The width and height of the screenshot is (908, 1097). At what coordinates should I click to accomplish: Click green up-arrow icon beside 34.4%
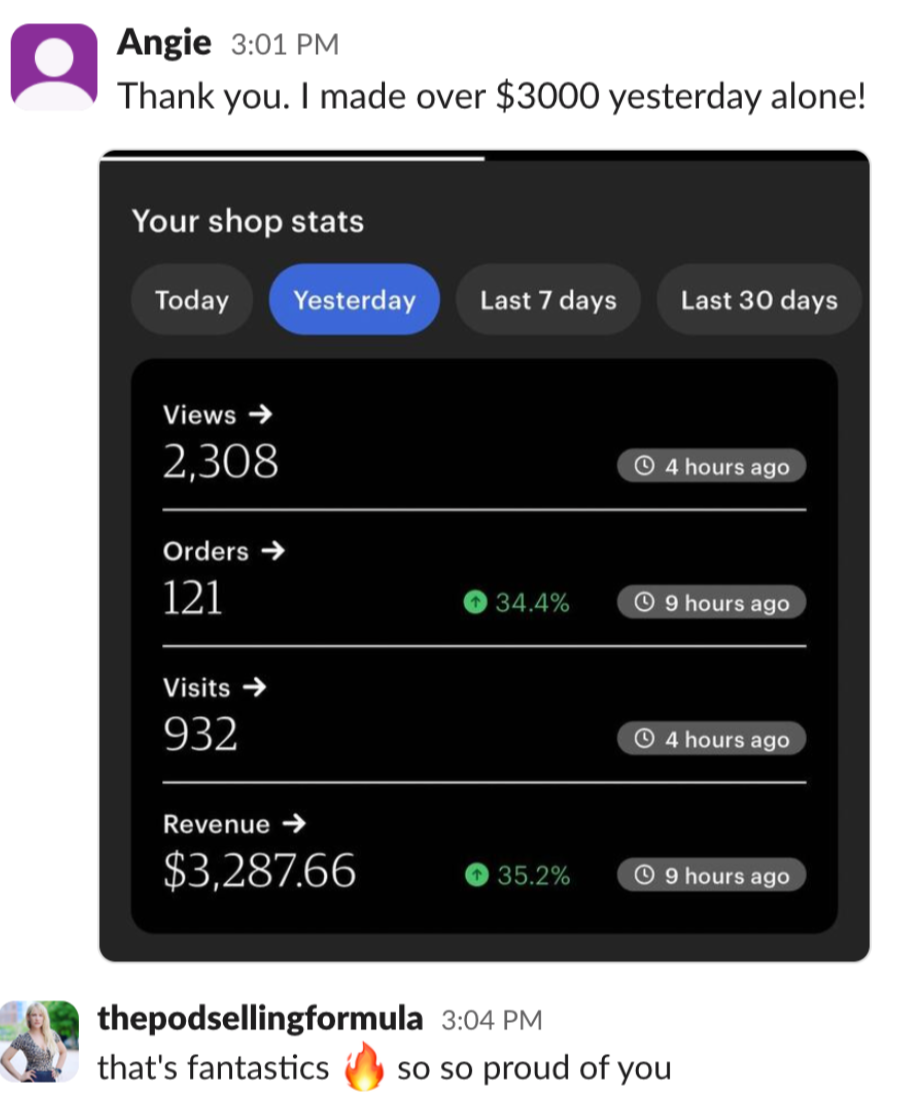click(476, 602)
